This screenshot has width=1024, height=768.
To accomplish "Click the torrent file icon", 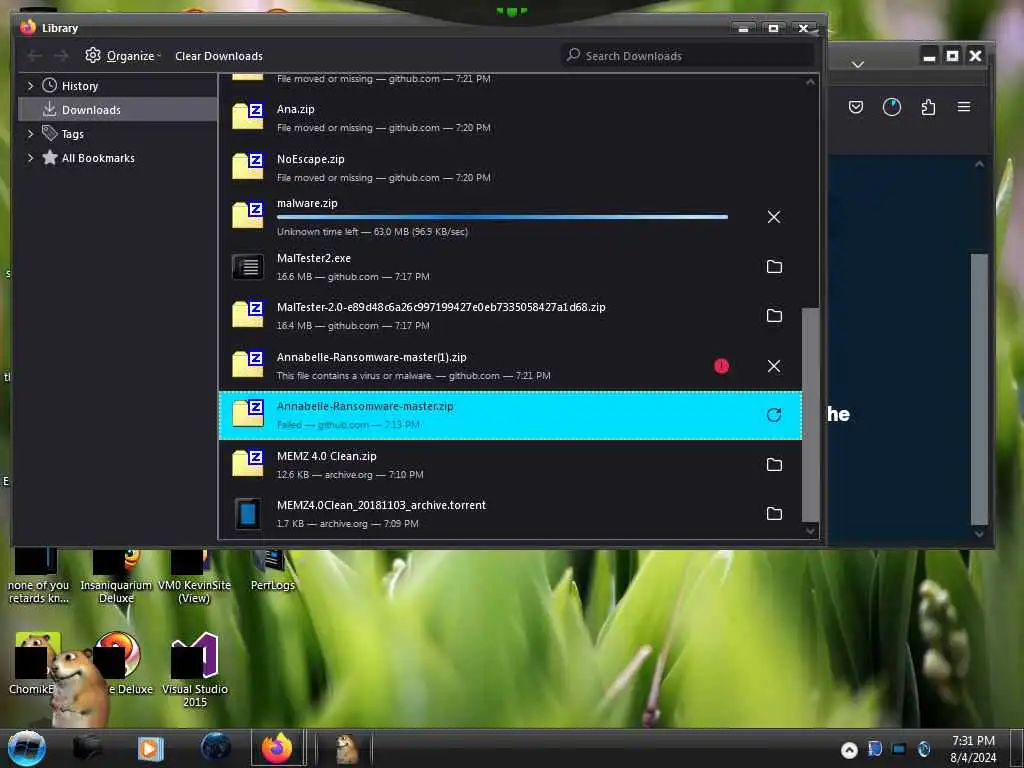I will coord(248,514).
